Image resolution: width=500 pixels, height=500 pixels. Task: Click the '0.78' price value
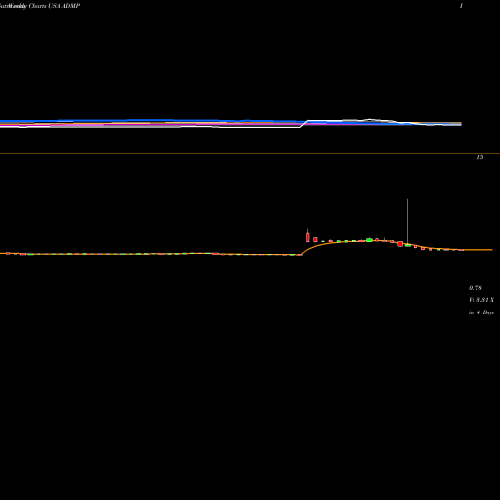(475, 288)
